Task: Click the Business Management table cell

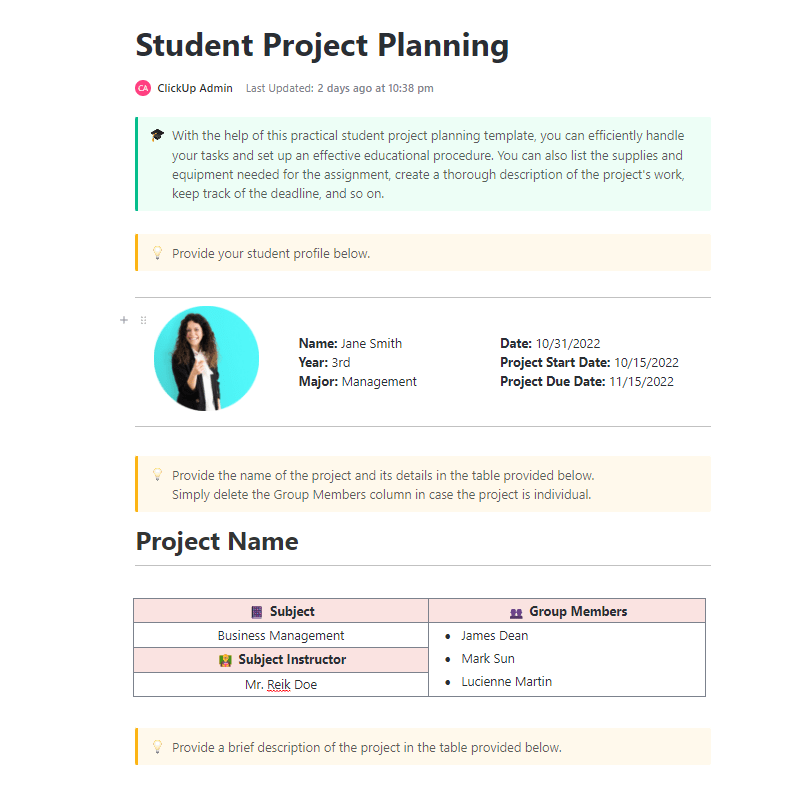Action: point(281,635)
